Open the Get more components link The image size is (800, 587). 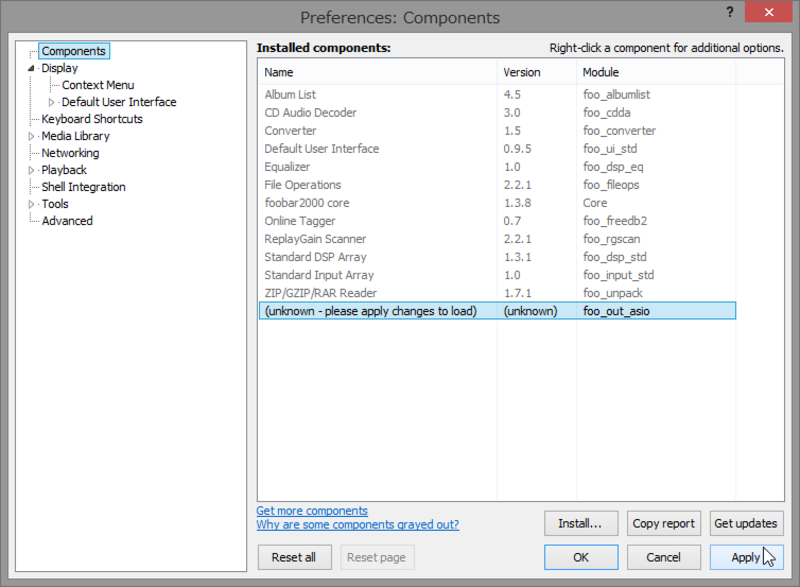click(312, 511)
